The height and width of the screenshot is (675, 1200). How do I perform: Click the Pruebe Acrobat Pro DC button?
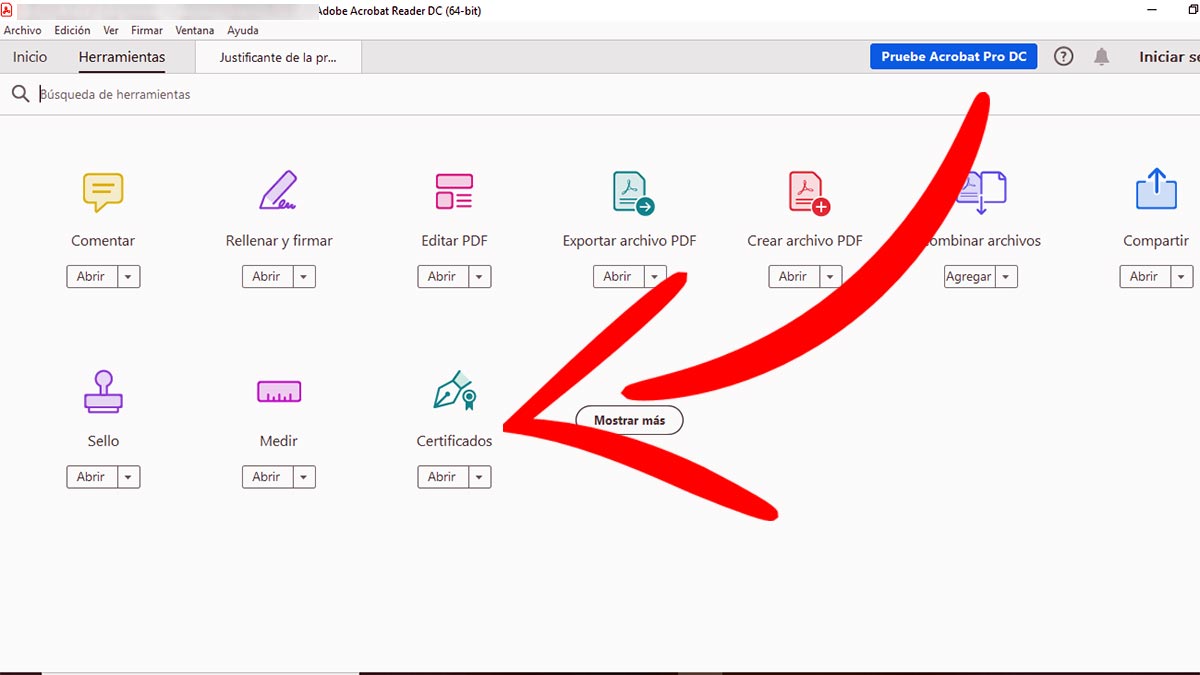pos(953,57)
